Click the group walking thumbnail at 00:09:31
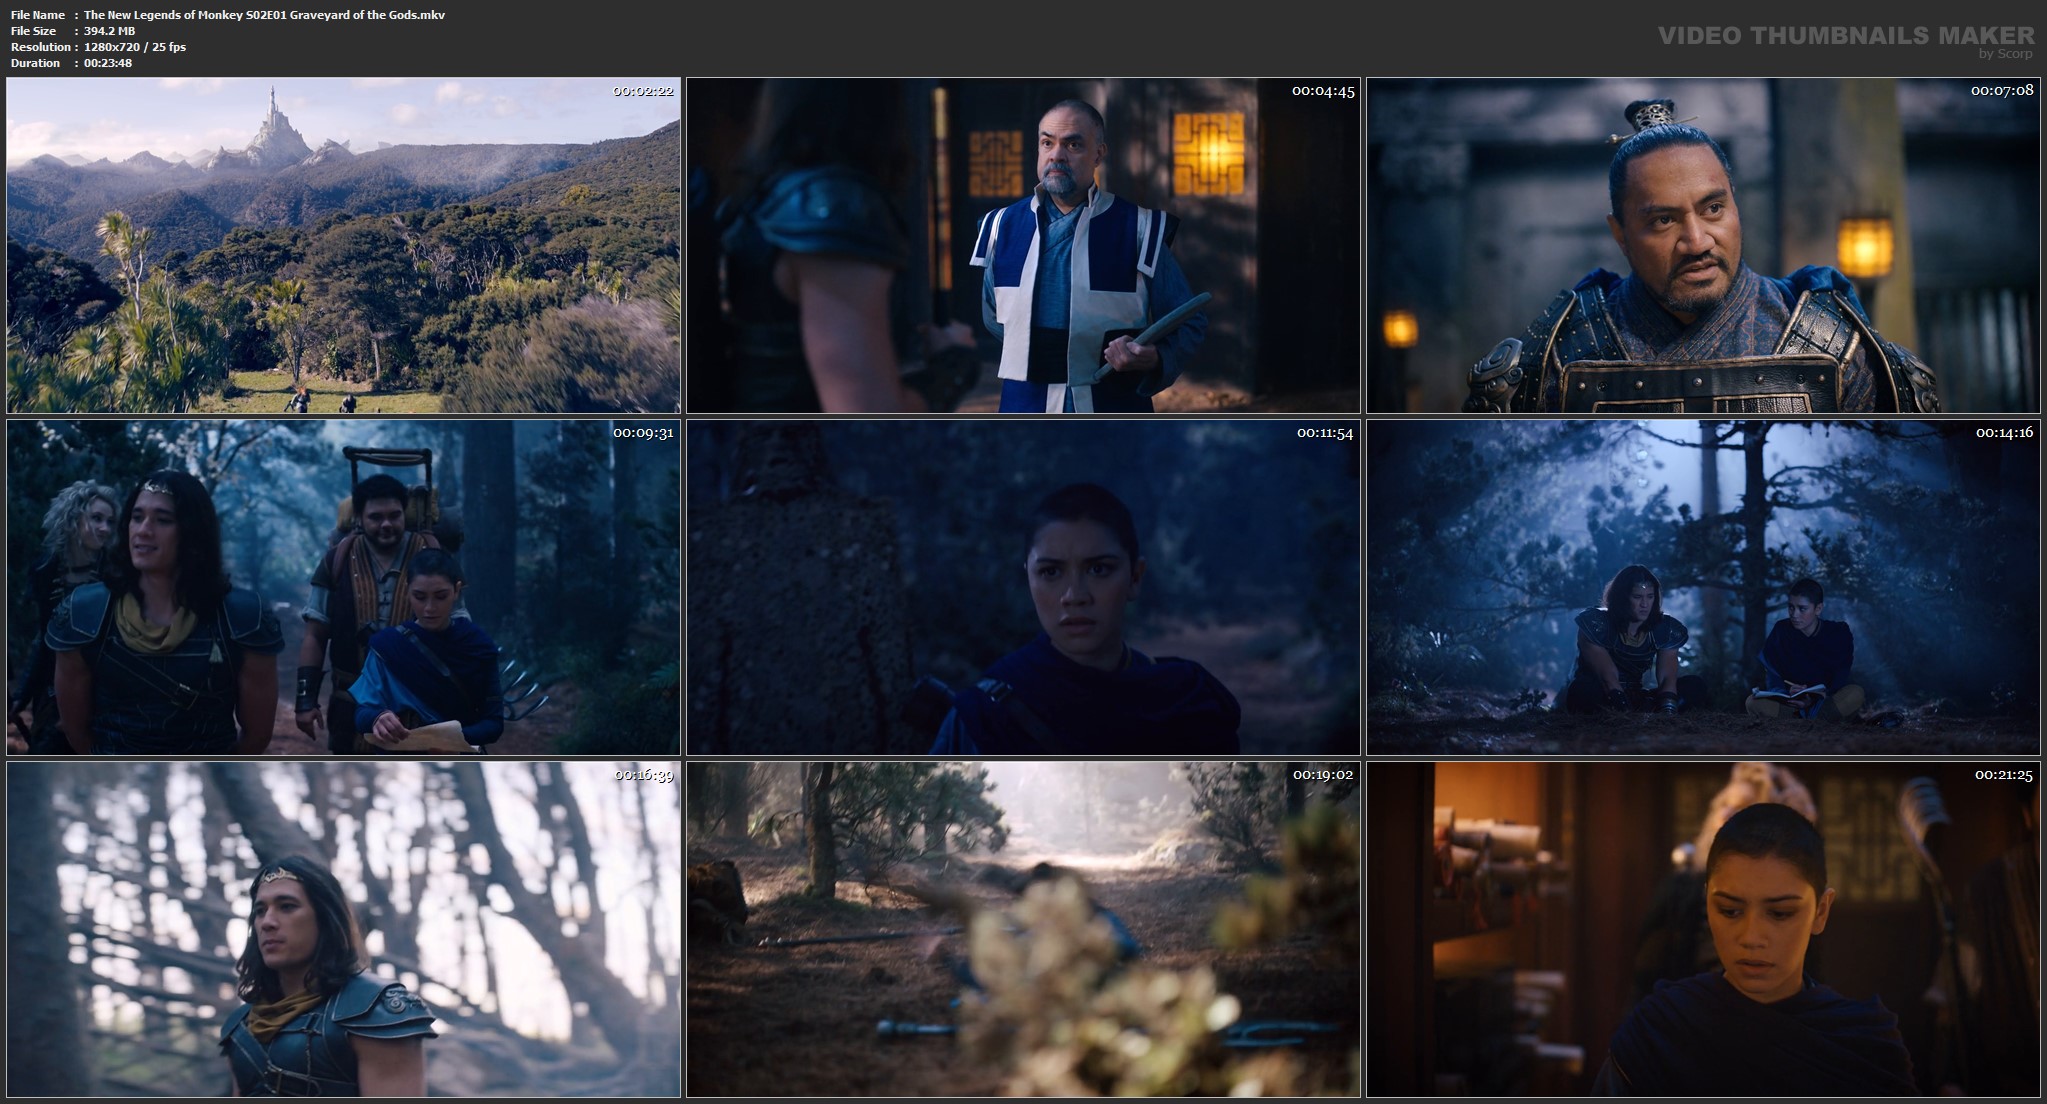The image size is (2047, 1104). tap(343, 587)
